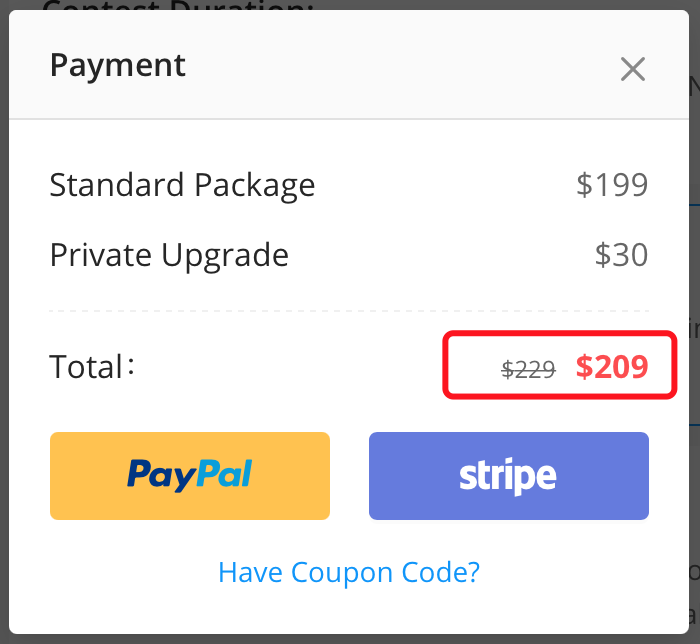Click the dashed divider above Total
This screenshot has height=644, width=700.
tap(349, 311)
